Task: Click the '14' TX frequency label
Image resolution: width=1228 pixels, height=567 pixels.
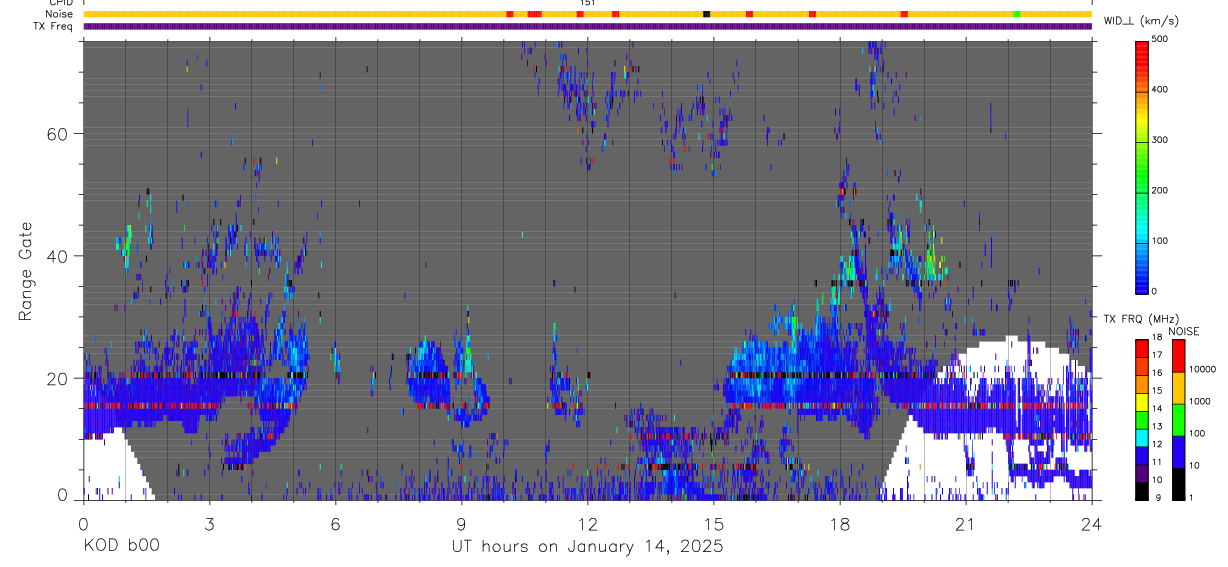Action: tap(1157, 408)
